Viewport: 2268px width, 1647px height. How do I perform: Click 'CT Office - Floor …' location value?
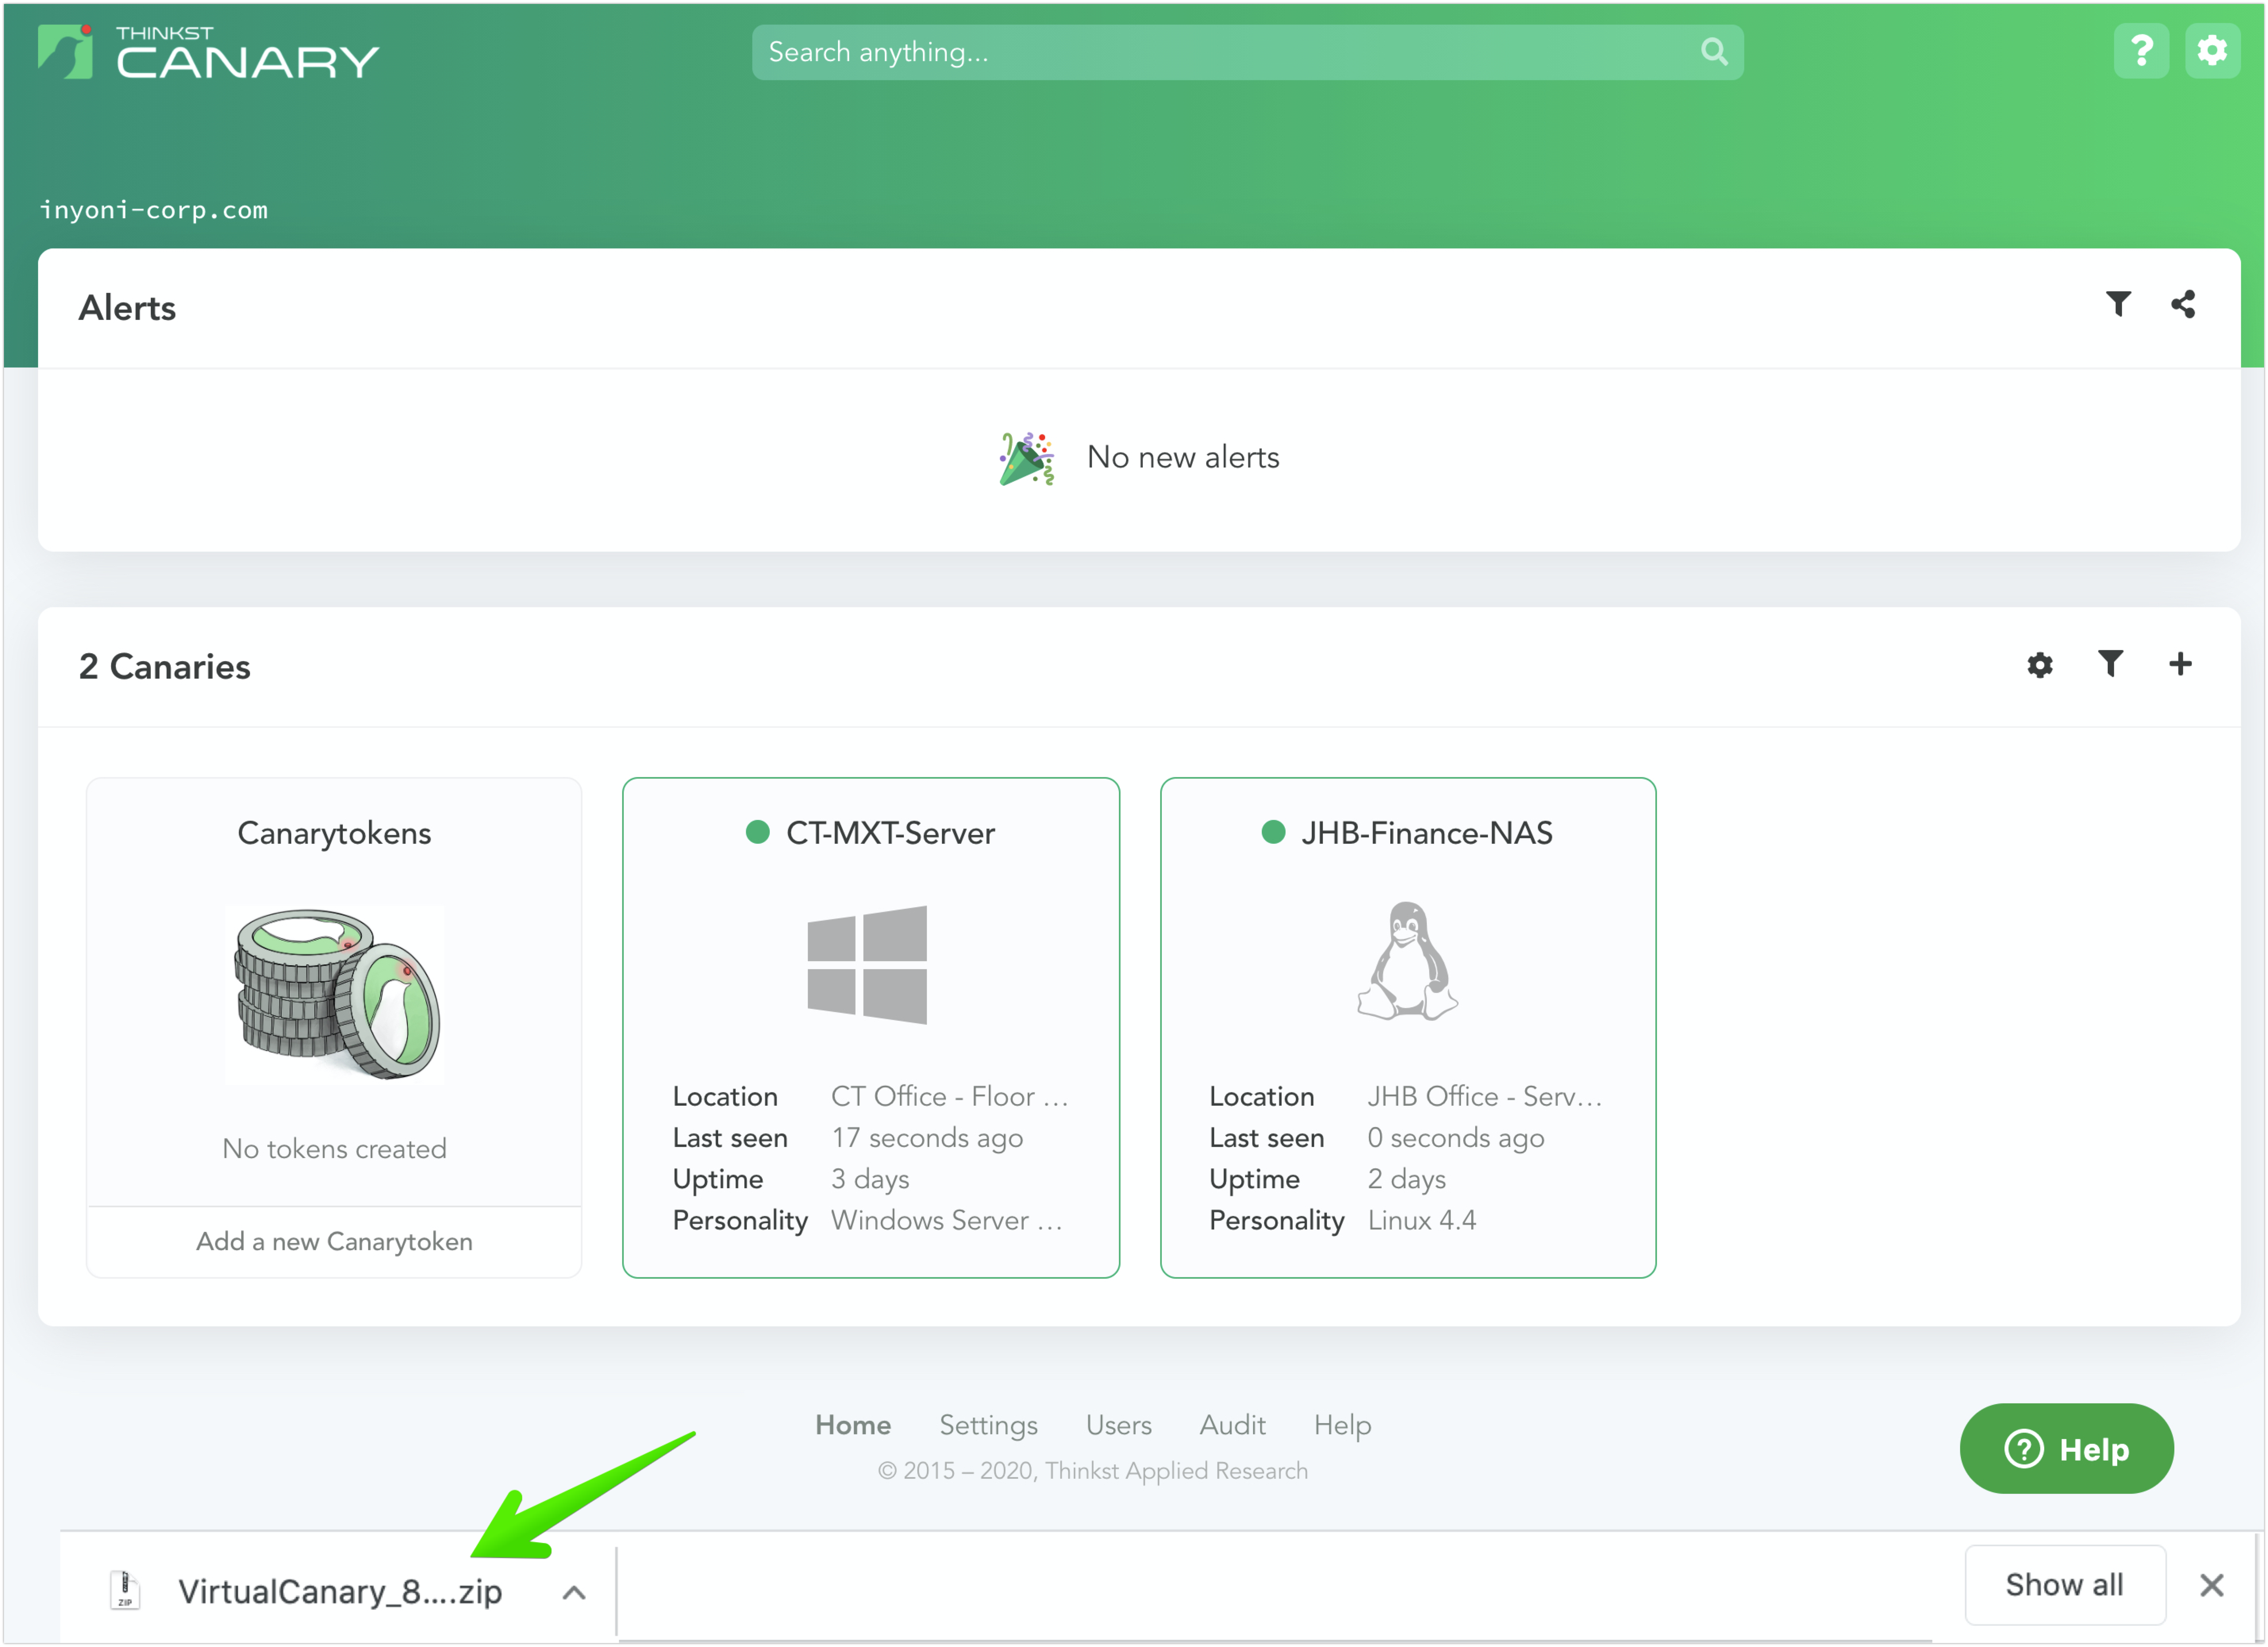pyautogui.click(x=949, y=1096)
